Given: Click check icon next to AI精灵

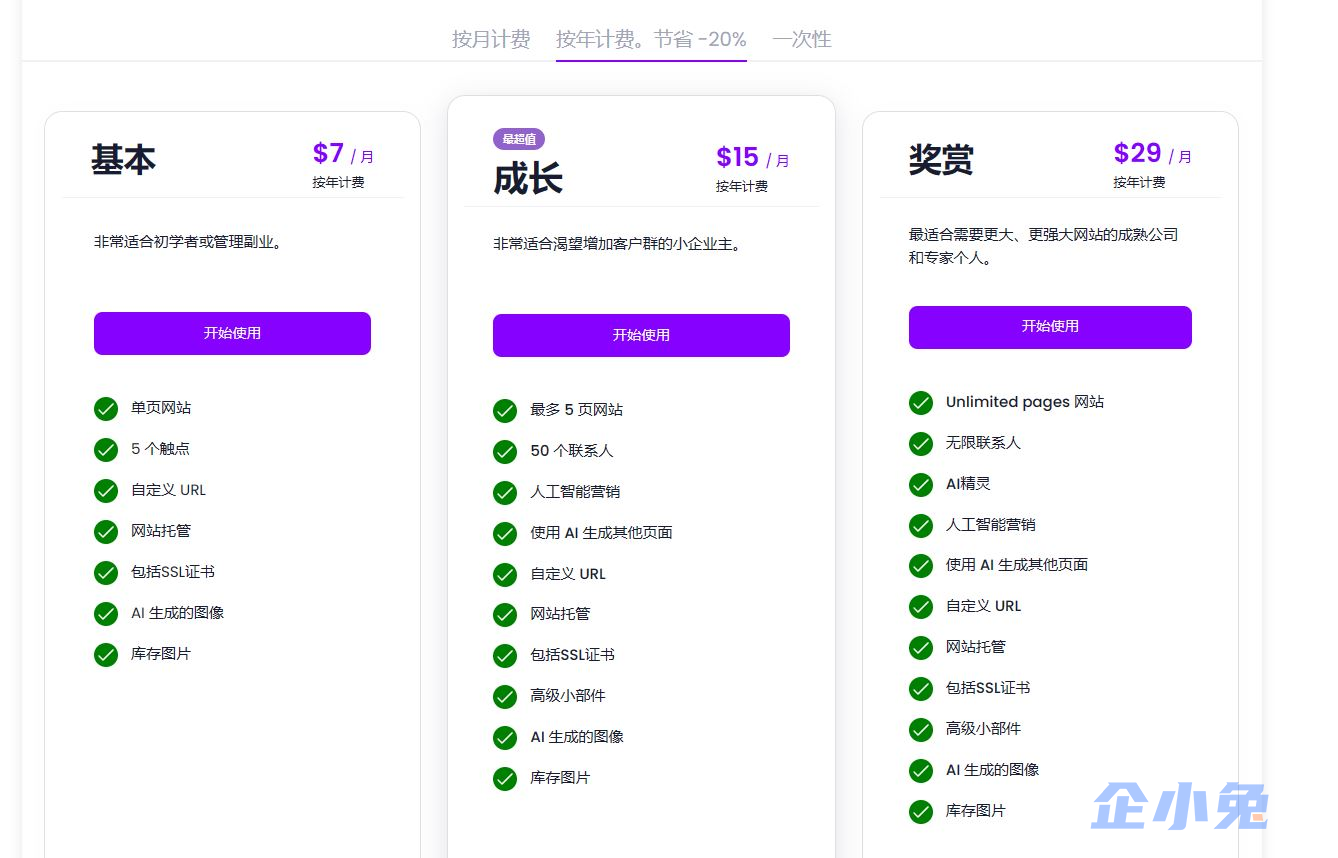Looking at the screenshot, I should 921,485.
